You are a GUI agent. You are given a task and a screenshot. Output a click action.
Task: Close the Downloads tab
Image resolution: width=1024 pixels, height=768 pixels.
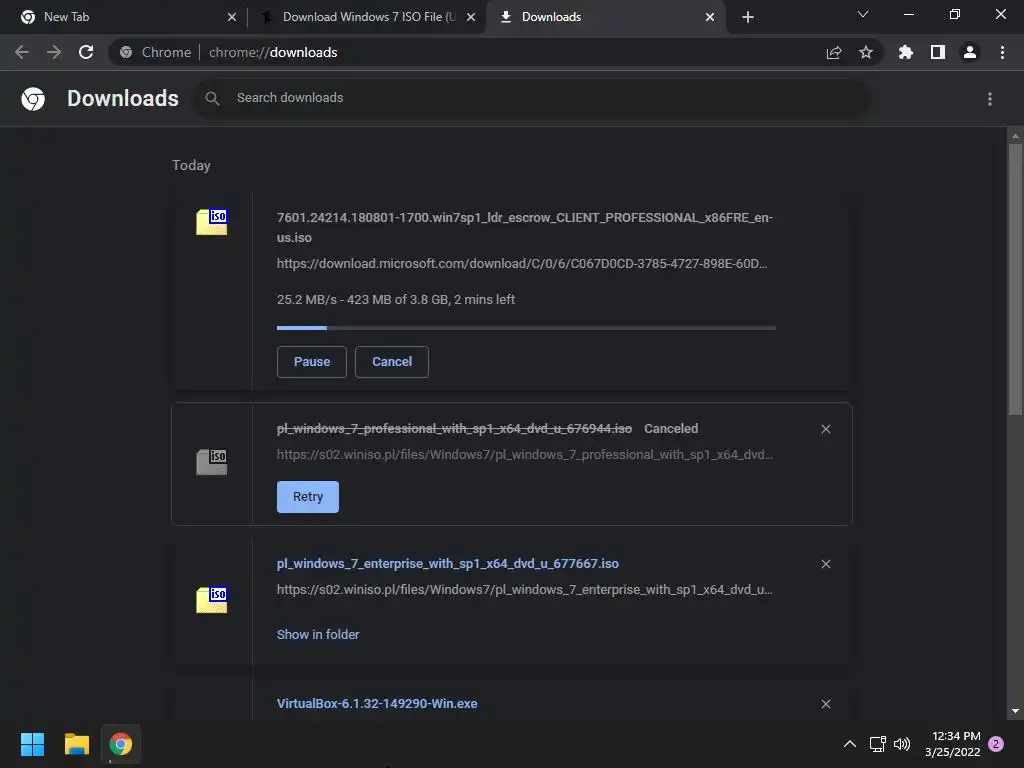tap(710, 17)
